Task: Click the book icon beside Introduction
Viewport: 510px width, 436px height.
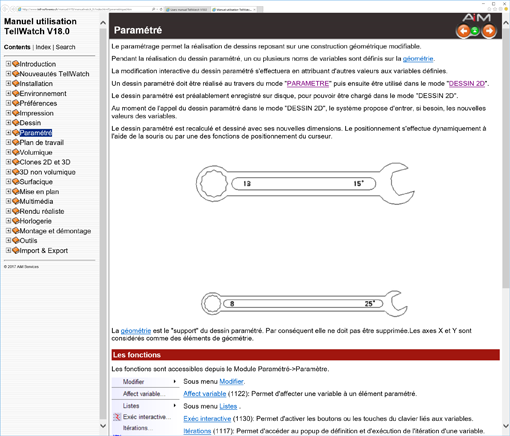Action: (16, 64)
